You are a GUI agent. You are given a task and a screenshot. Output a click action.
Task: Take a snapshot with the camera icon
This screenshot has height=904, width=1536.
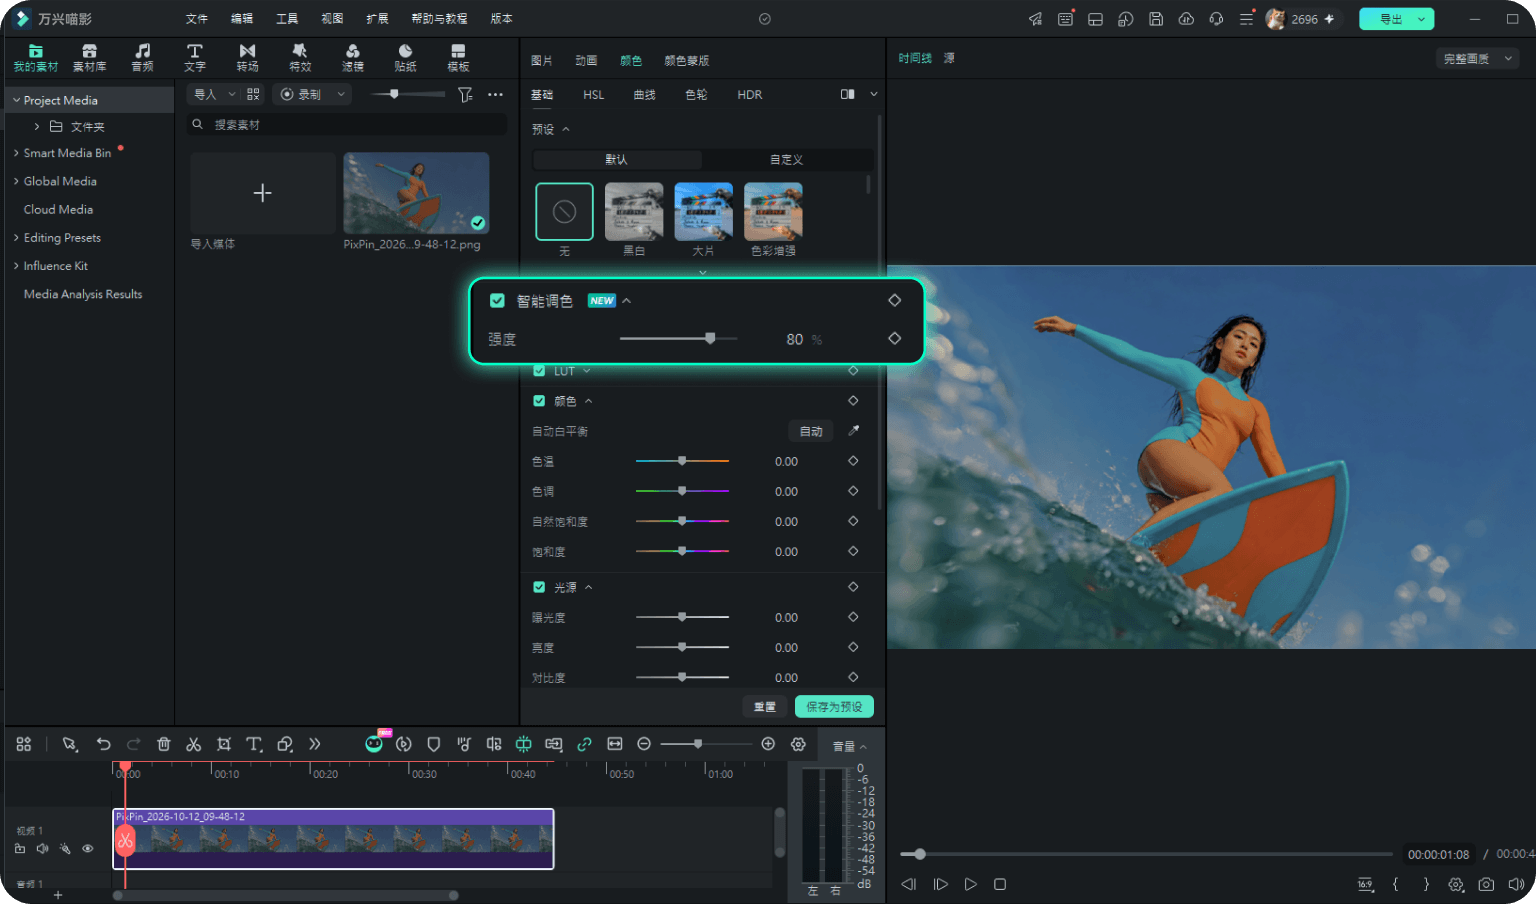[x=1486, y=884]
